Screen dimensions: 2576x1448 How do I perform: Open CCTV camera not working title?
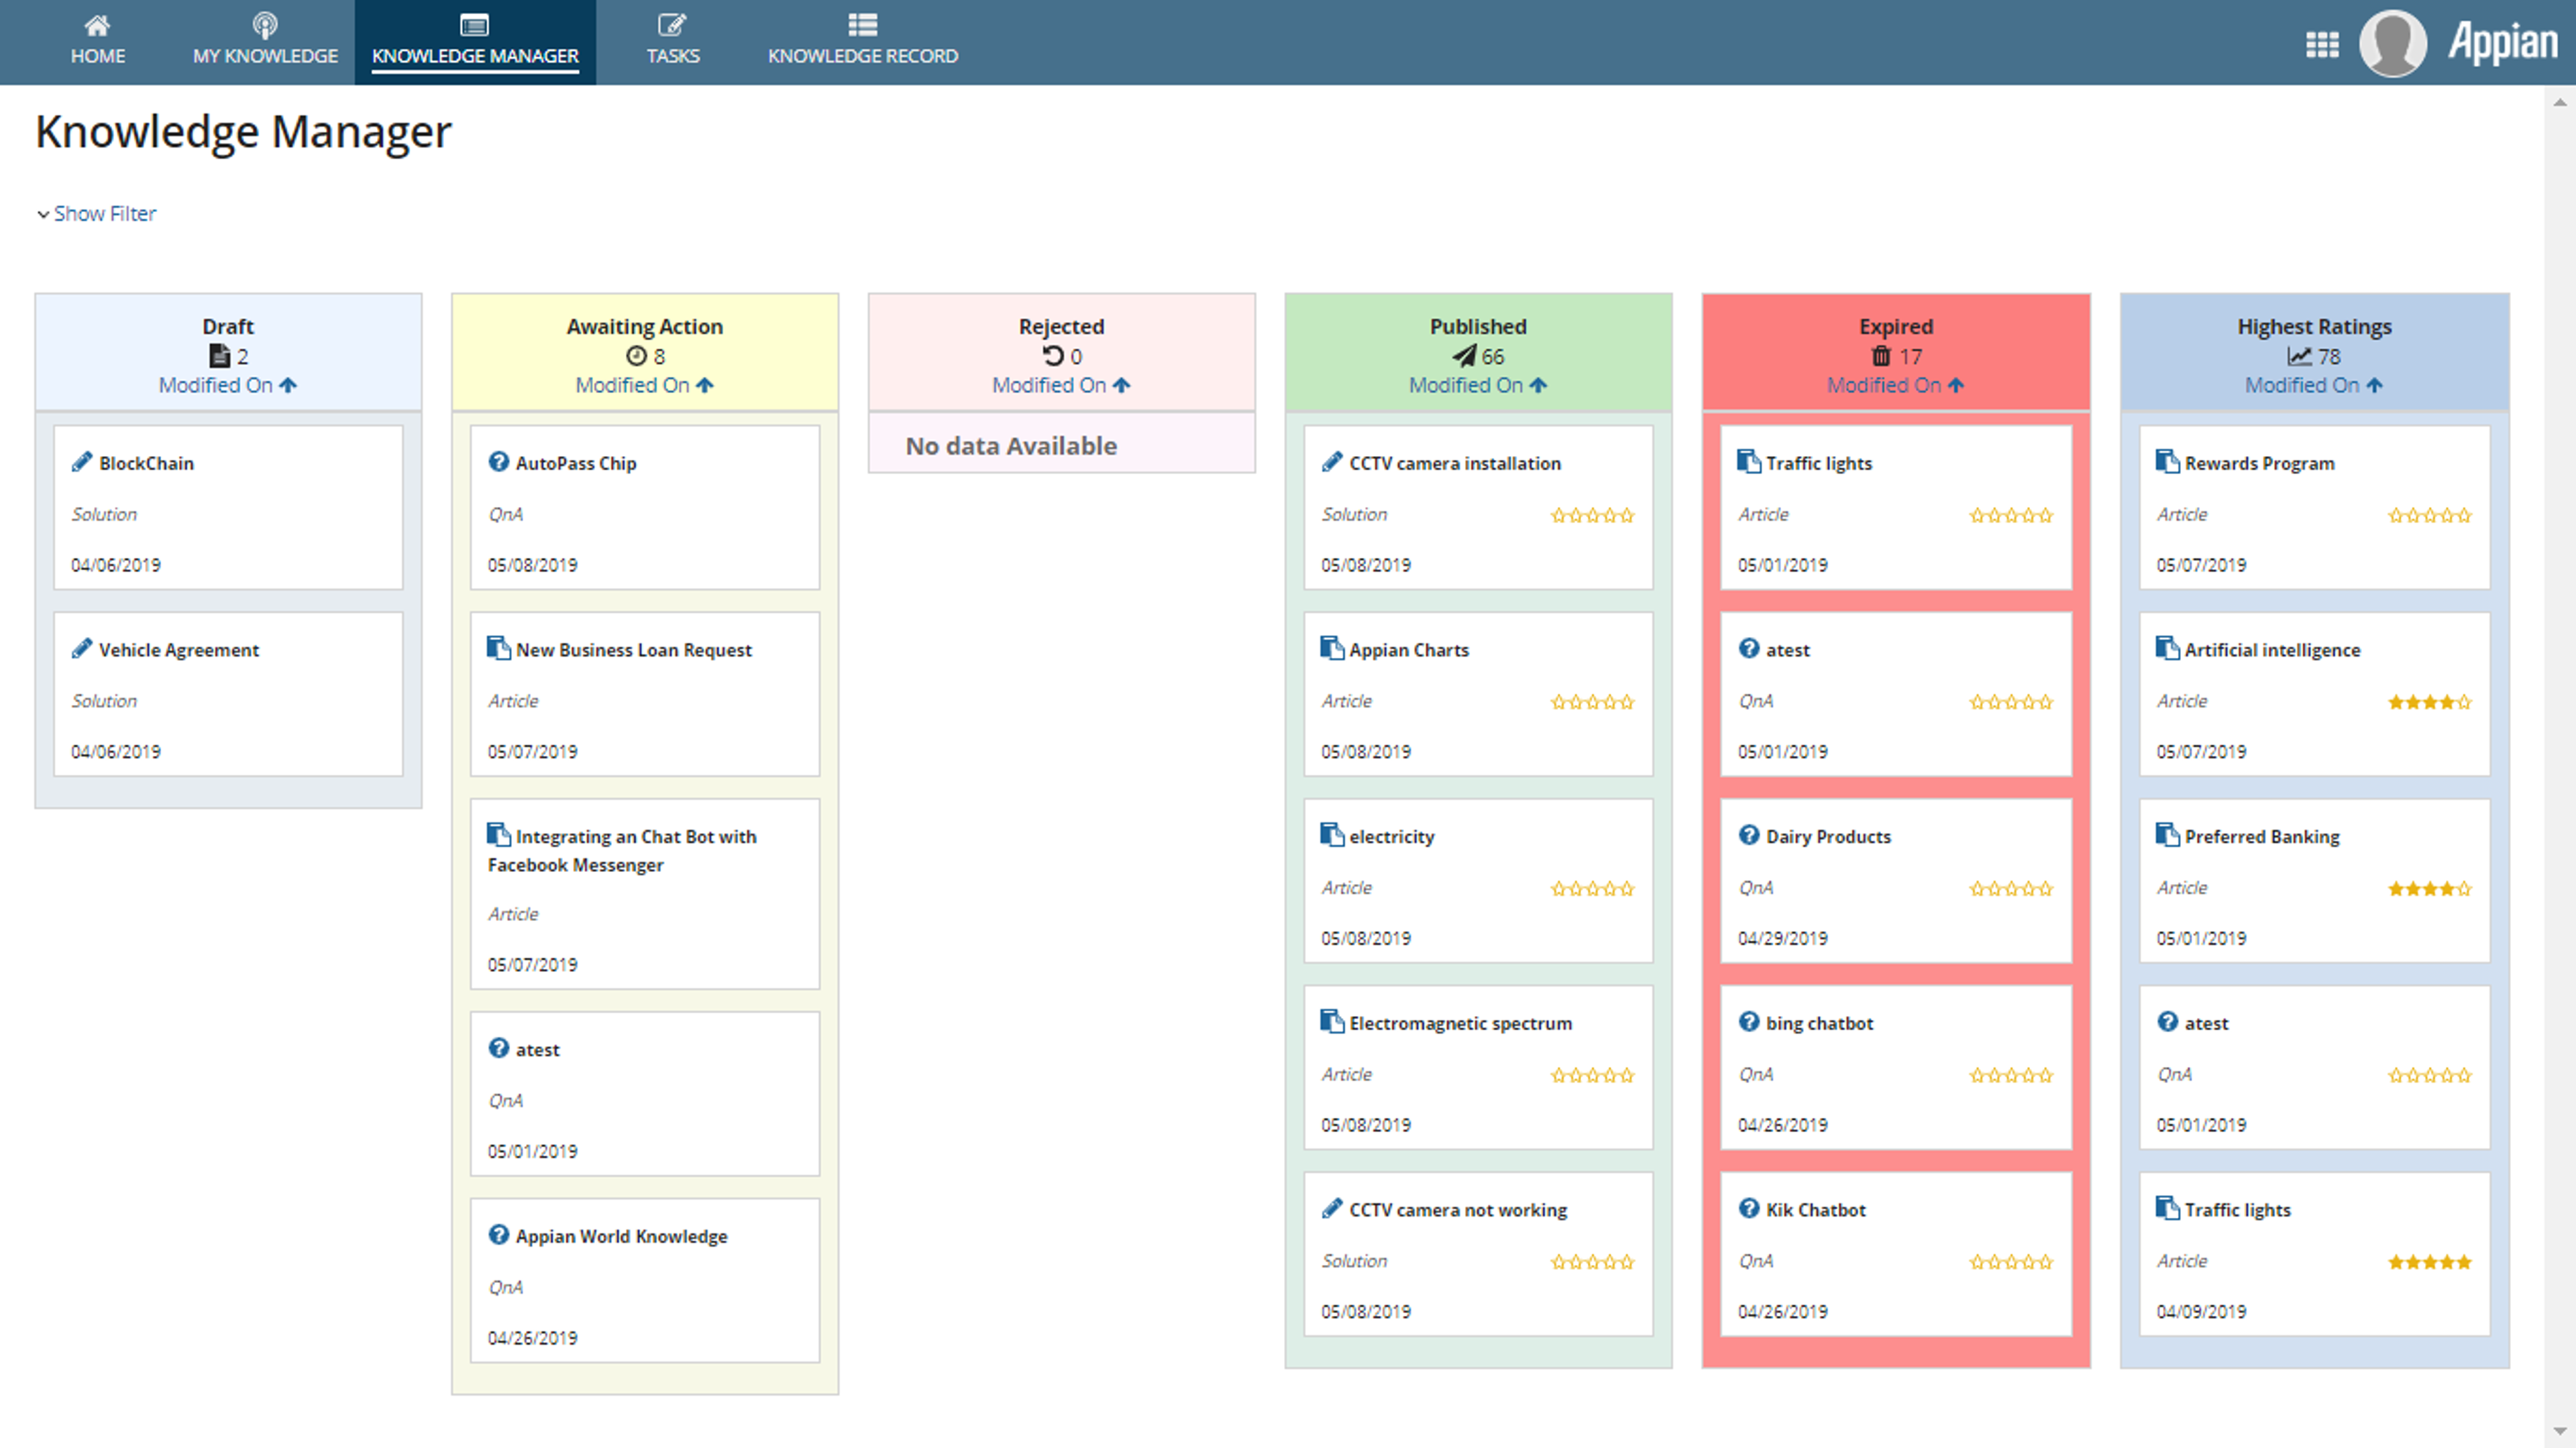[1458, 1210]
